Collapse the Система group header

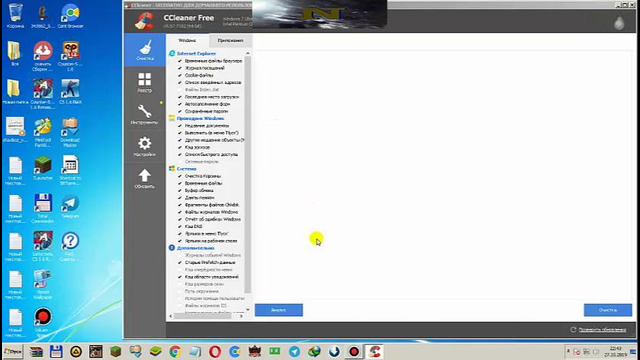[186, 169]
